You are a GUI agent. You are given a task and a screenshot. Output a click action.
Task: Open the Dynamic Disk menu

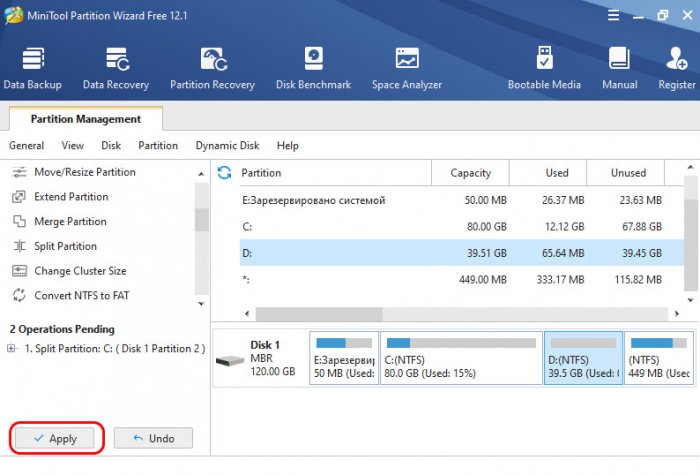pos(227,146)
